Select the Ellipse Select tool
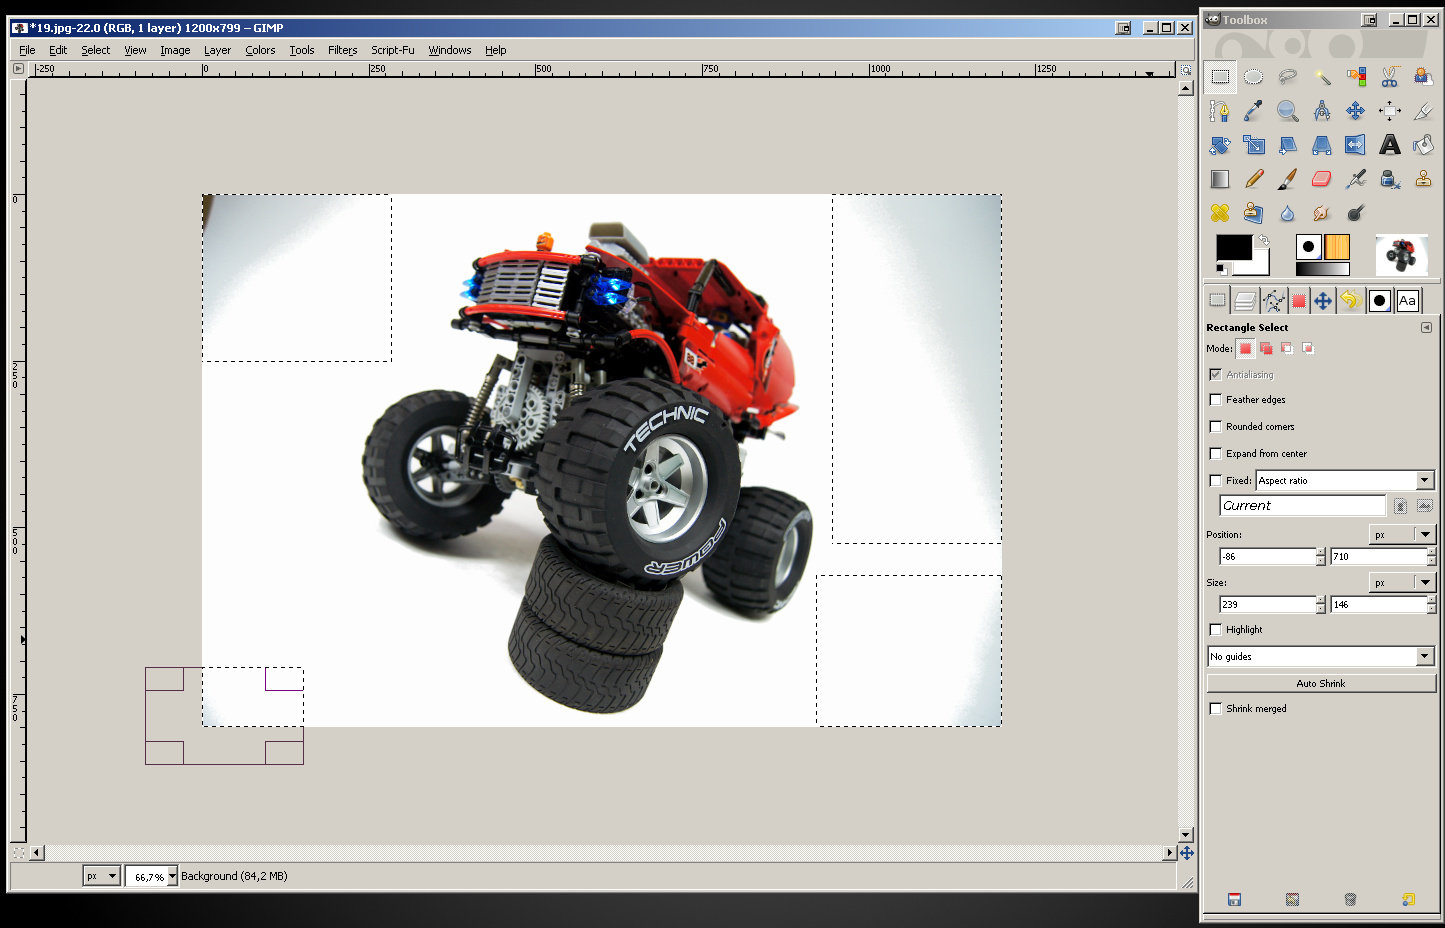 (x=1254, y=77)
